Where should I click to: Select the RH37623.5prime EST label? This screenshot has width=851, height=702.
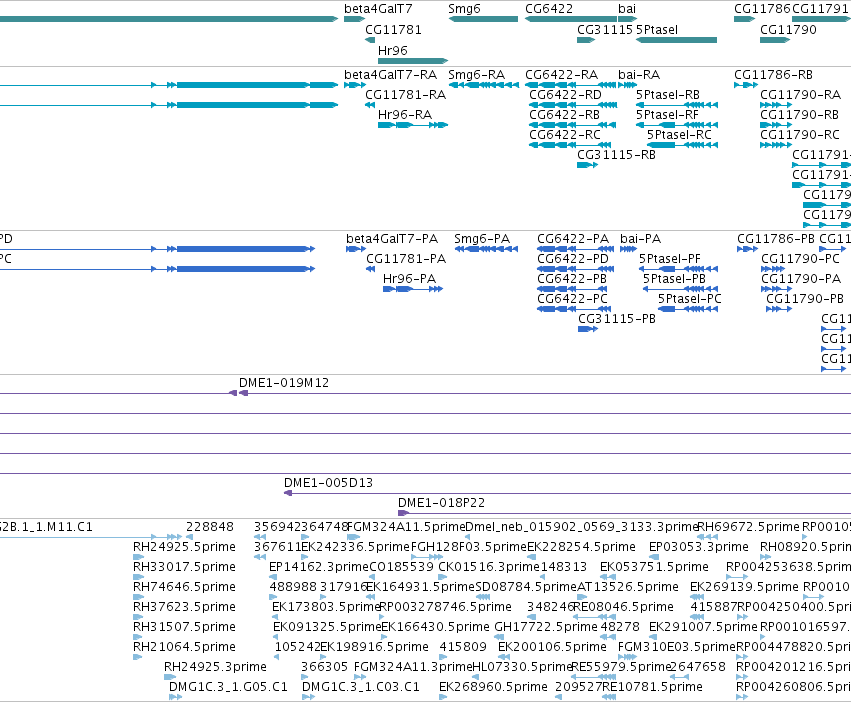tap(185, 607)
